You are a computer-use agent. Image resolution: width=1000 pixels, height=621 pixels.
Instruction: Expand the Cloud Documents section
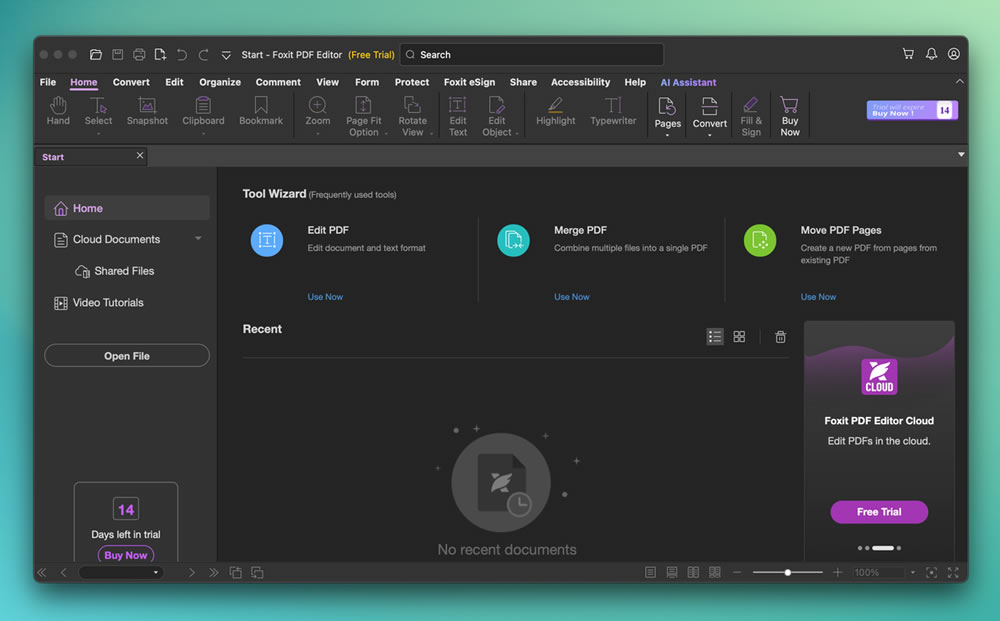(x=198, y=238)
